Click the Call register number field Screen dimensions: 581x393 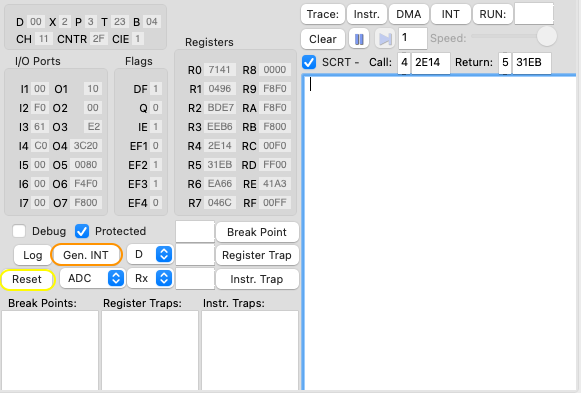pos(404,63)
